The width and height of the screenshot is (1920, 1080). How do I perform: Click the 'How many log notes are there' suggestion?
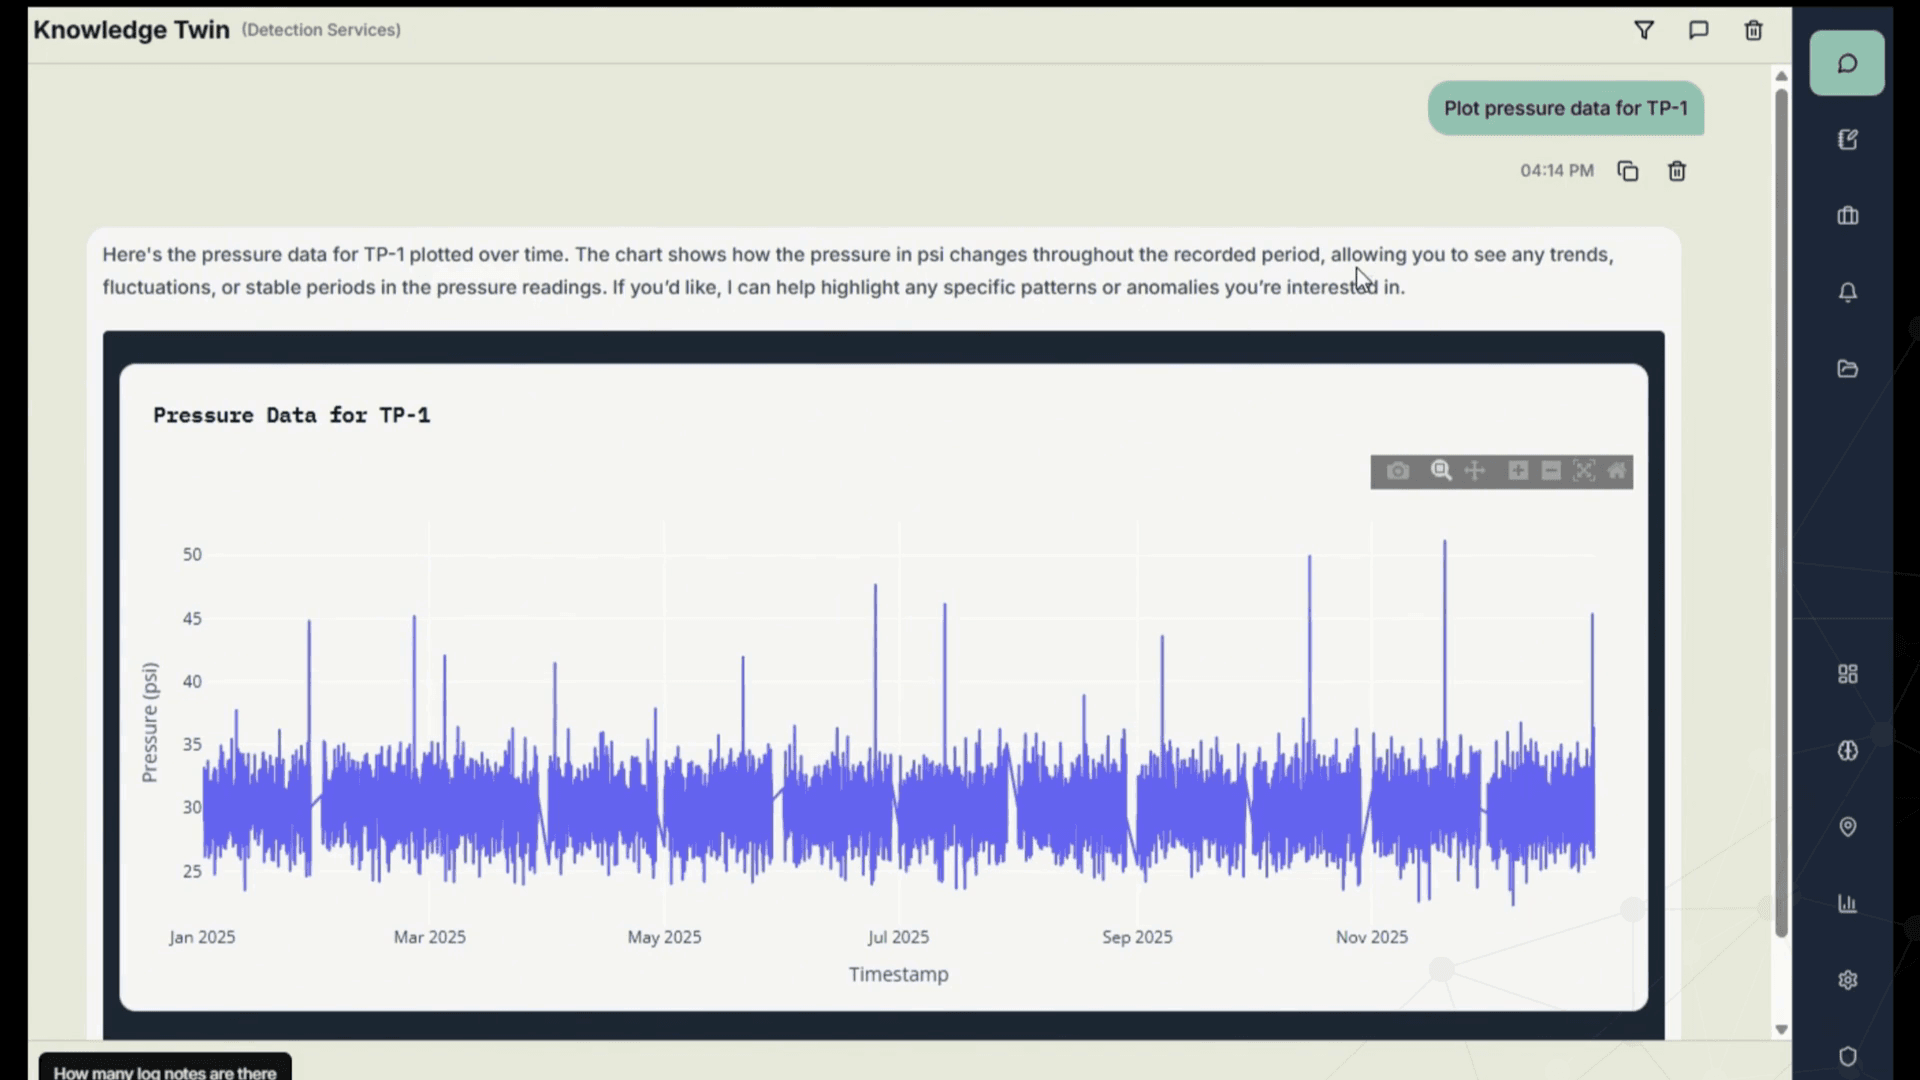point(163,1070)
